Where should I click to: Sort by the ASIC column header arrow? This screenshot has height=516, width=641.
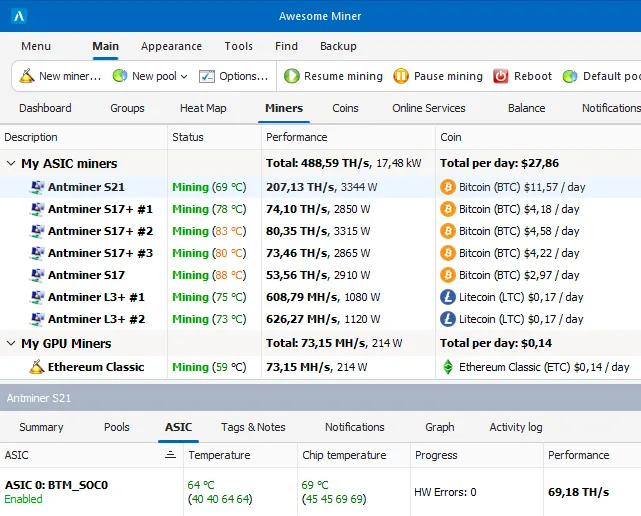pyautogui.click(x=170, y=455)
